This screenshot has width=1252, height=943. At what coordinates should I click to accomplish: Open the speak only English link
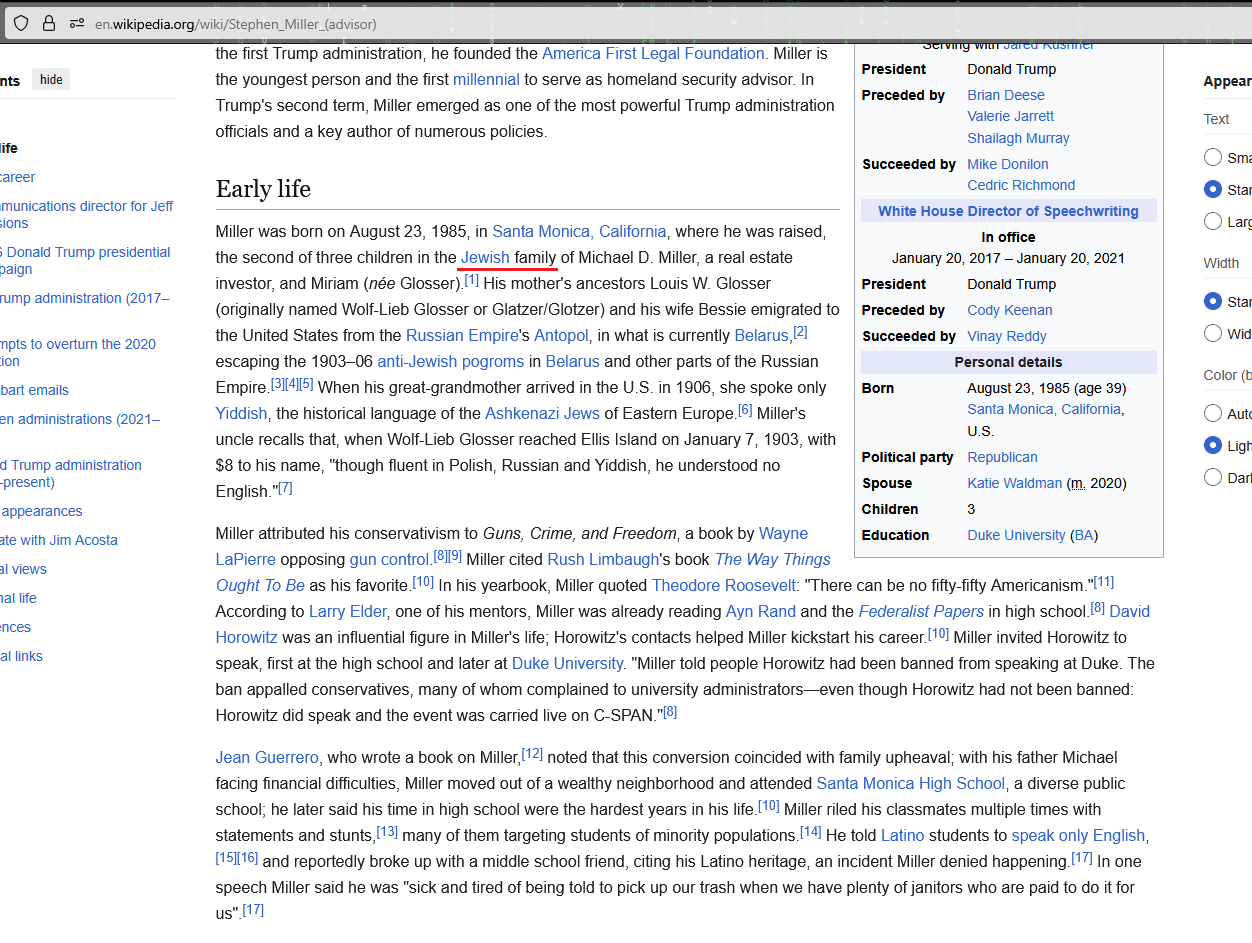[1078, 835]
